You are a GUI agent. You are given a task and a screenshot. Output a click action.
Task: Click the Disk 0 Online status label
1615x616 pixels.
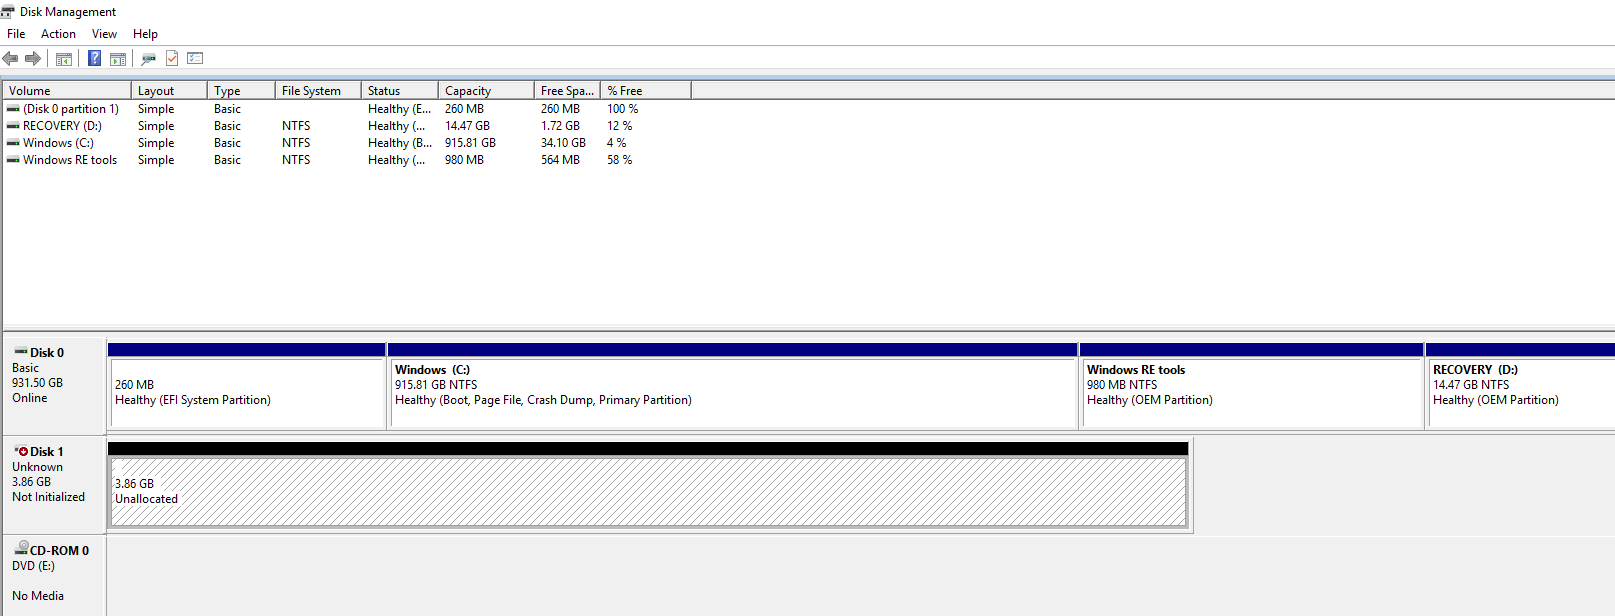click(x=29, y=398)
